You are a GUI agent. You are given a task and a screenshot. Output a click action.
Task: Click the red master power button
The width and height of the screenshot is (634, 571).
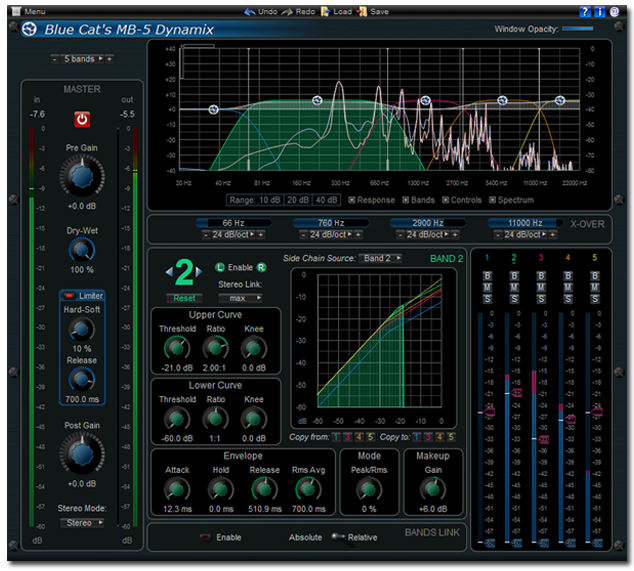pos(82,119)
